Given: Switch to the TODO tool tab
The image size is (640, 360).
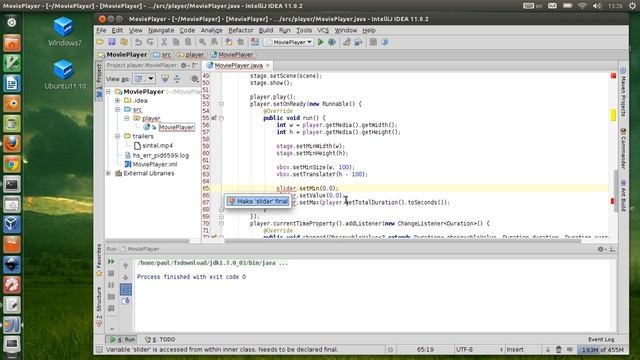Looking at the screenshot, I should tap(161, 340).
